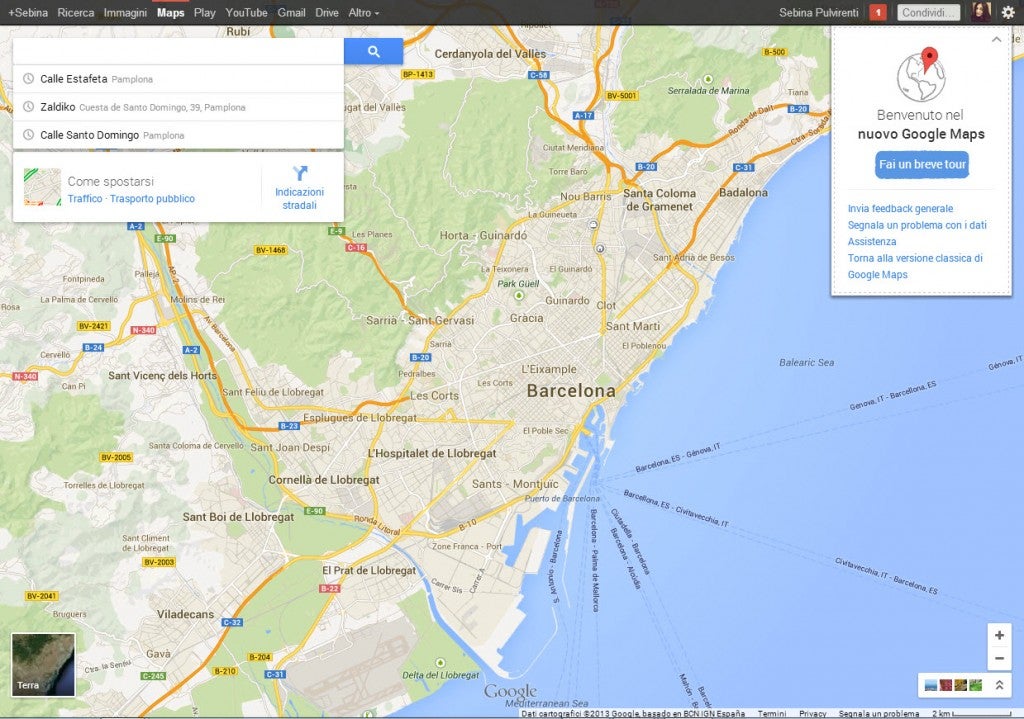The width and height of the screenshot is (1024, 719).
Task: Open Play in the Google bar
Action: (x=204, y=12)
